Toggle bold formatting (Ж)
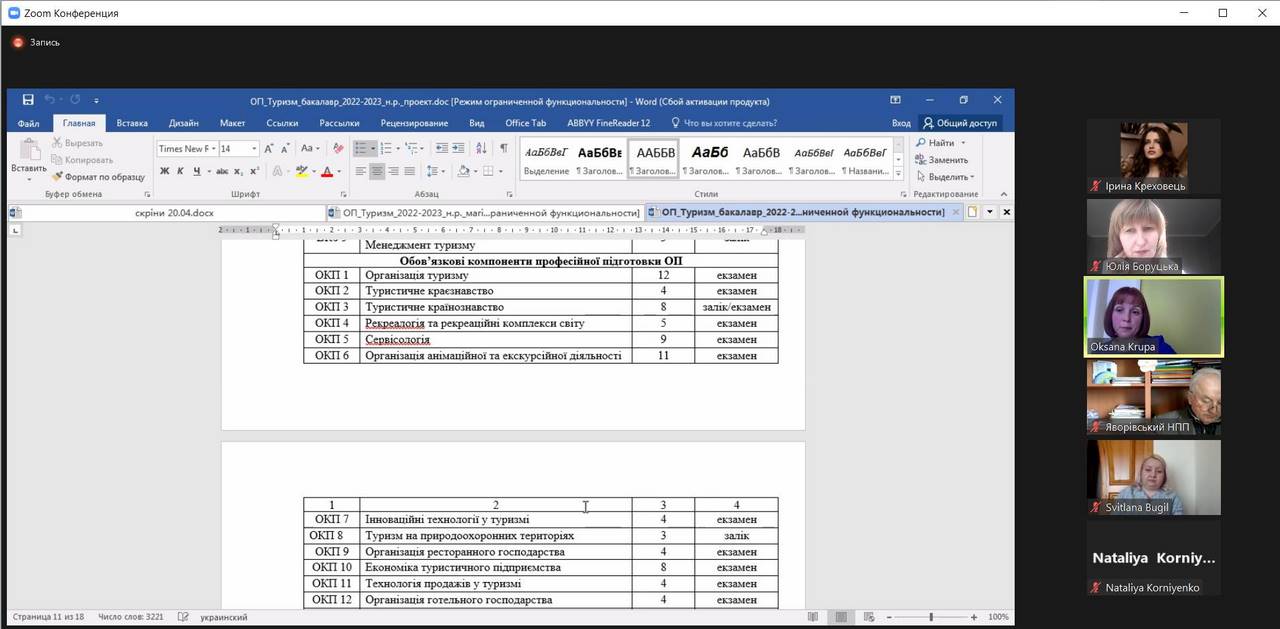The height and width of the screenshot is (629, 1280). 166,172
